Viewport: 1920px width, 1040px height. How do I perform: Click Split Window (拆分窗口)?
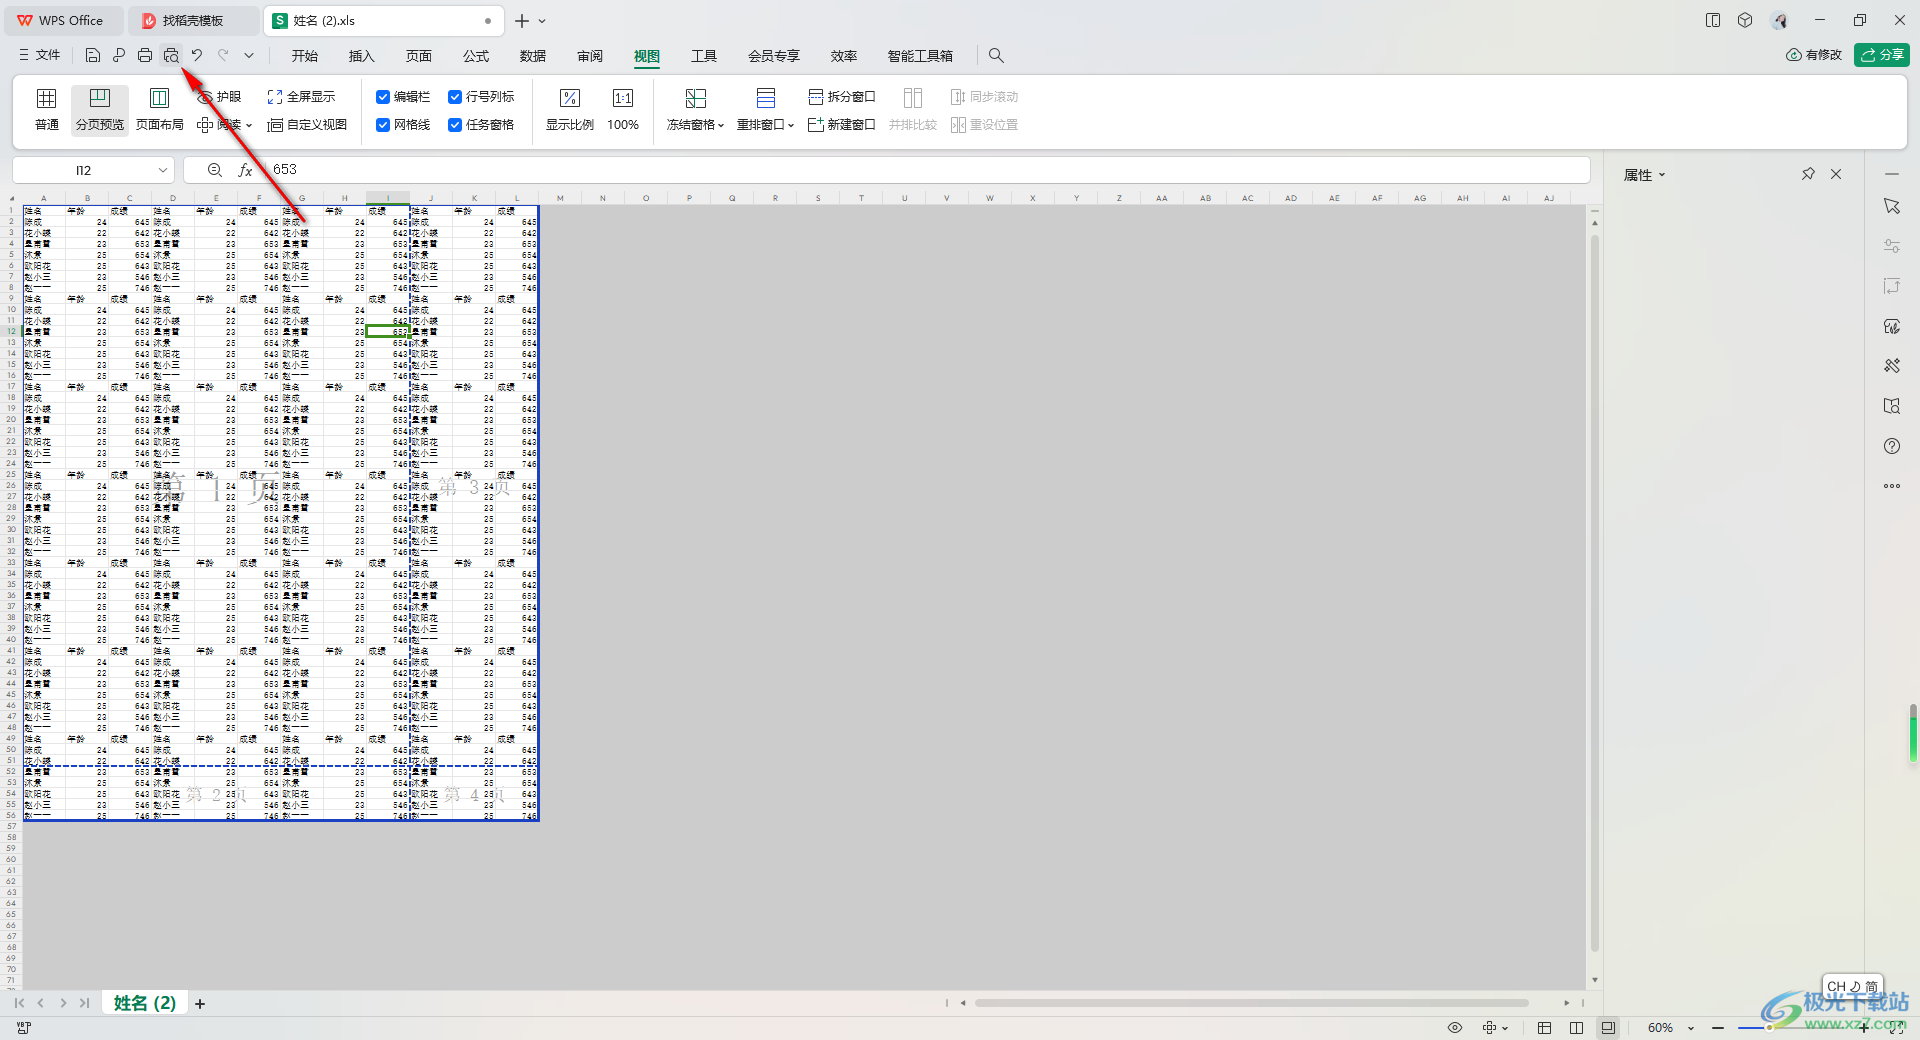click(842, 97)
